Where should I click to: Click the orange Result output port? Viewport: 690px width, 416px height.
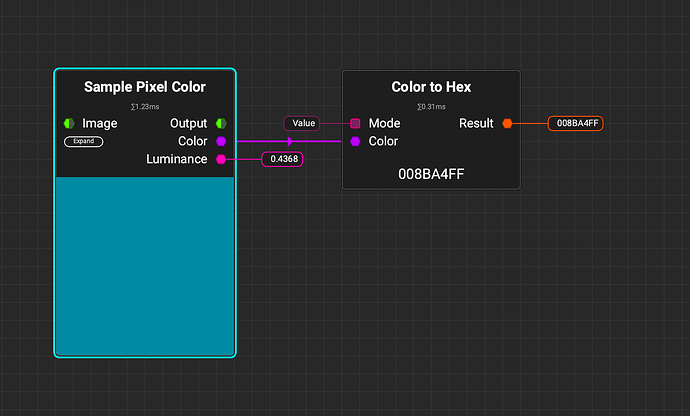click(x=507, y=123)
